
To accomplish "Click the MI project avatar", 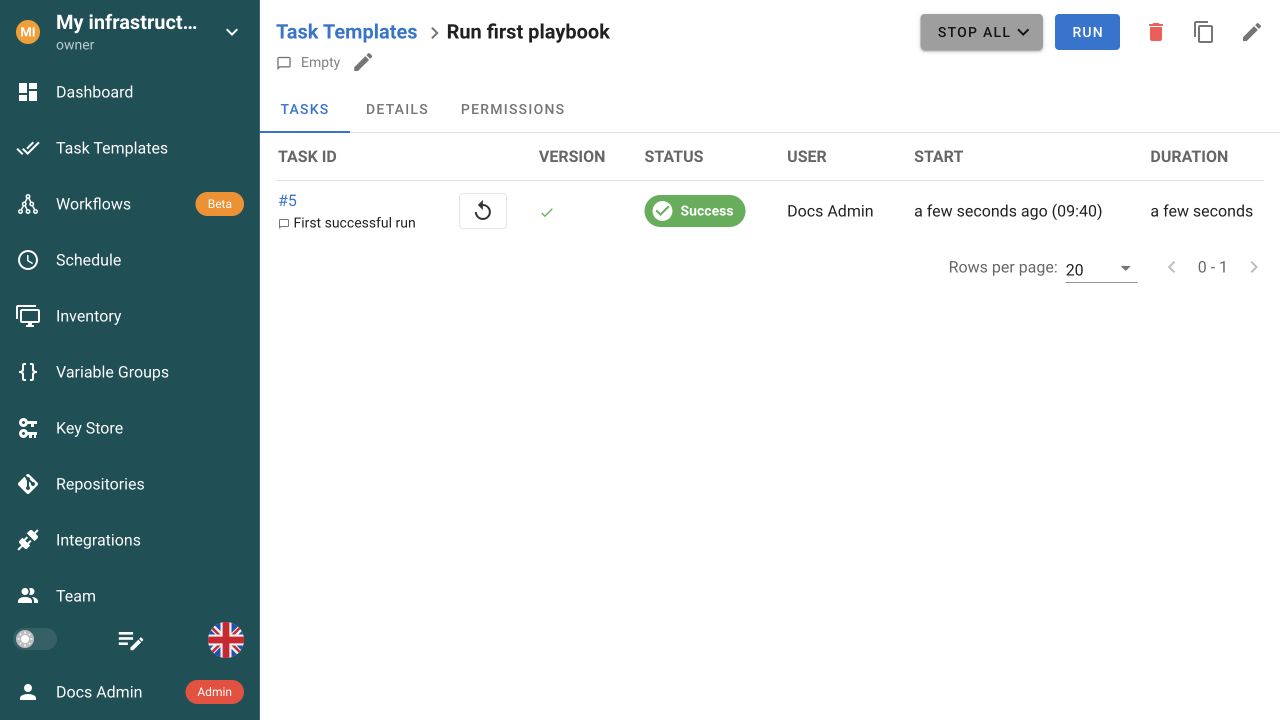I will (x=28, y=32).
